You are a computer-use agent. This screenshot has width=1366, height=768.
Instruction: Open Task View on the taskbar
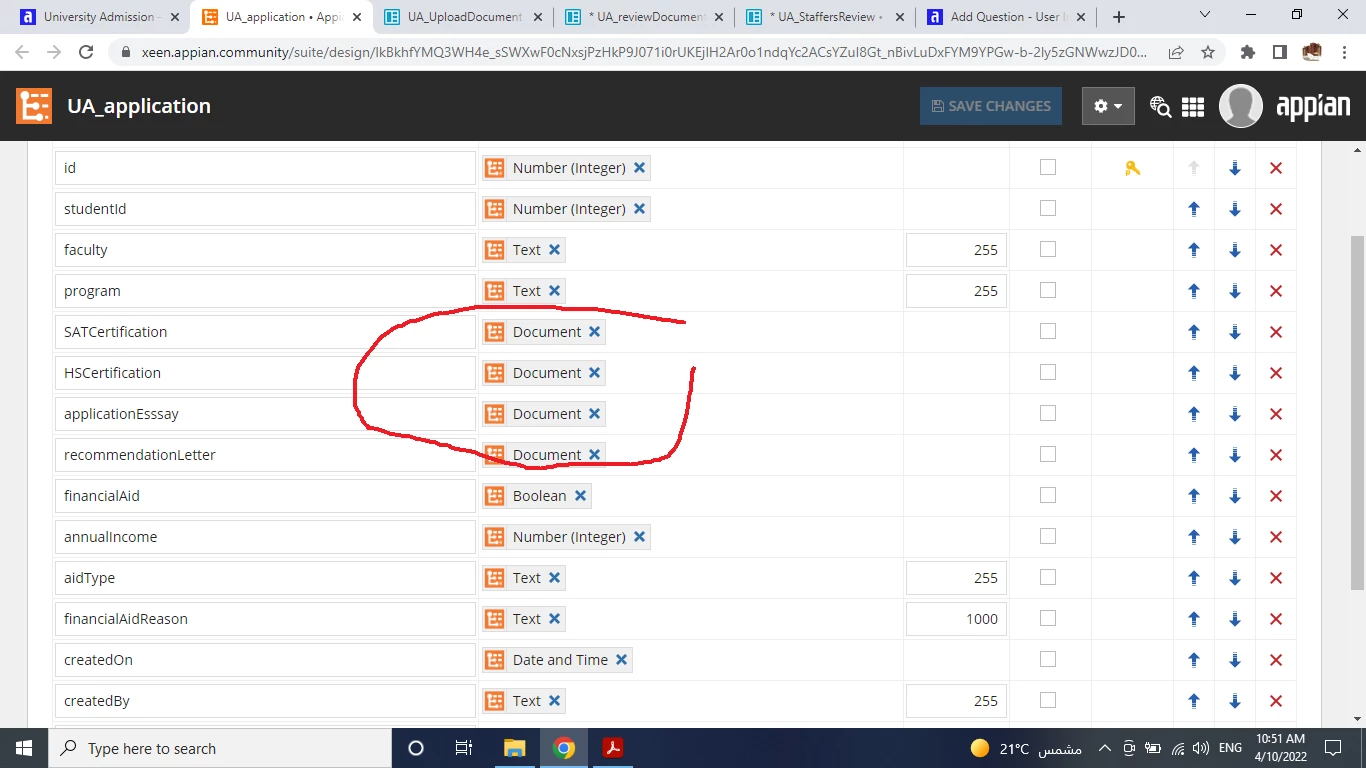(464, 748)
